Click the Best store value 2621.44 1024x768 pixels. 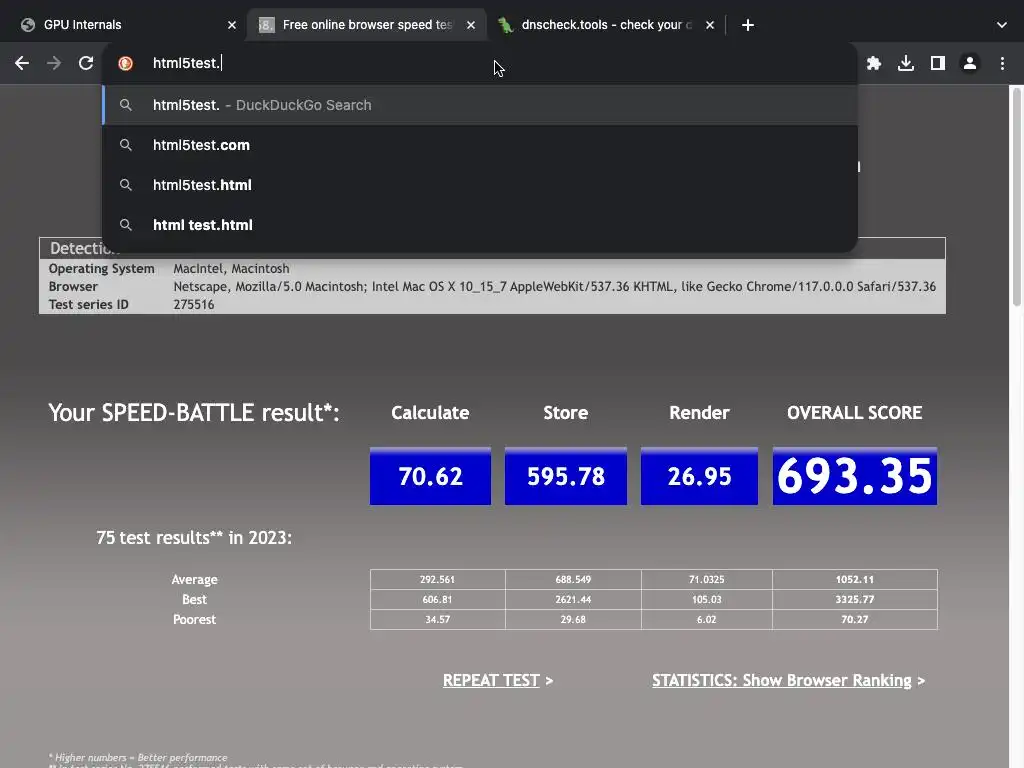point(573,600)
